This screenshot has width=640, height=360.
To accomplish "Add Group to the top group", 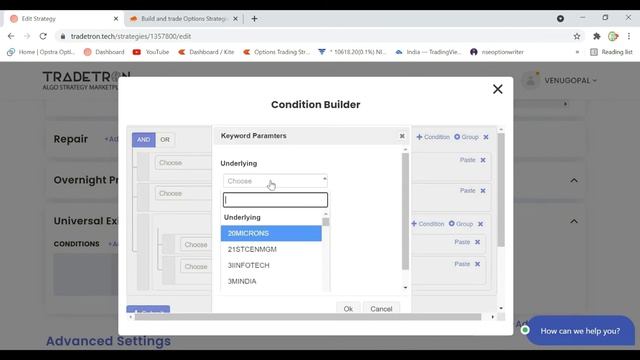I will [466, 137].
